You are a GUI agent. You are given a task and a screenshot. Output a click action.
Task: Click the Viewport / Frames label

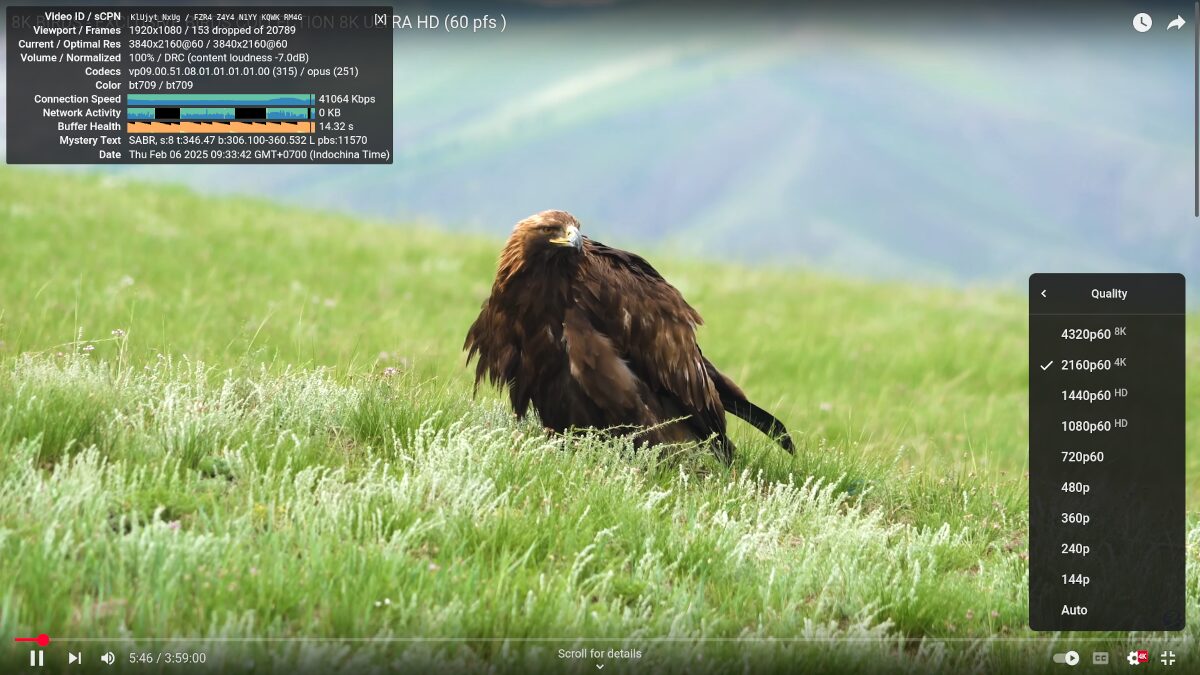click(77, 30)
